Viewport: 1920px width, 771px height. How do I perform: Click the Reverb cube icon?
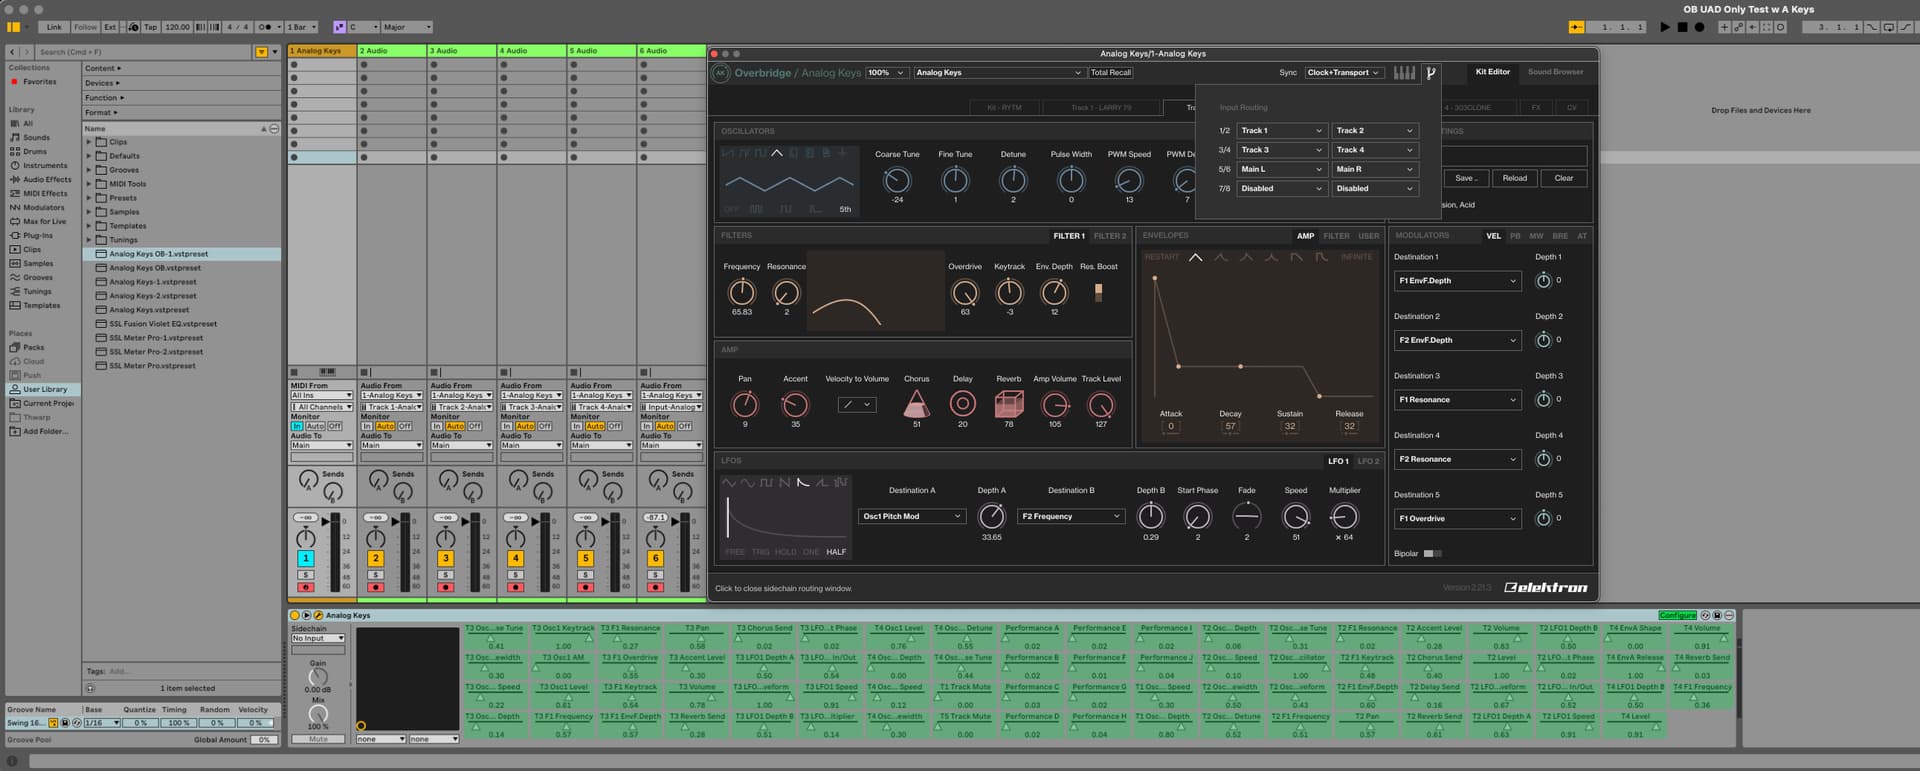pyautogui.click(x=1009, y=404)
